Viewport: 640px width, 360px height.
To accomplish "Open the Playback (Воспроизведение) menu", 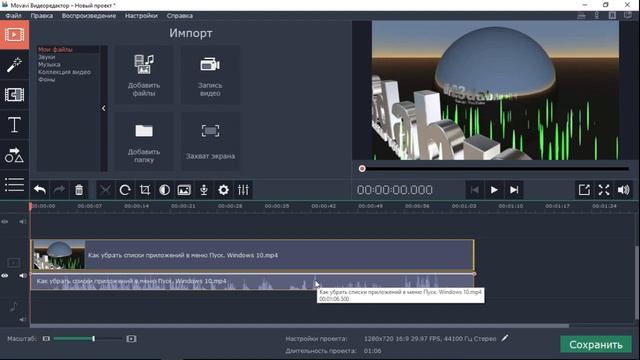I will pyautogui.click(x=89, y=16).
